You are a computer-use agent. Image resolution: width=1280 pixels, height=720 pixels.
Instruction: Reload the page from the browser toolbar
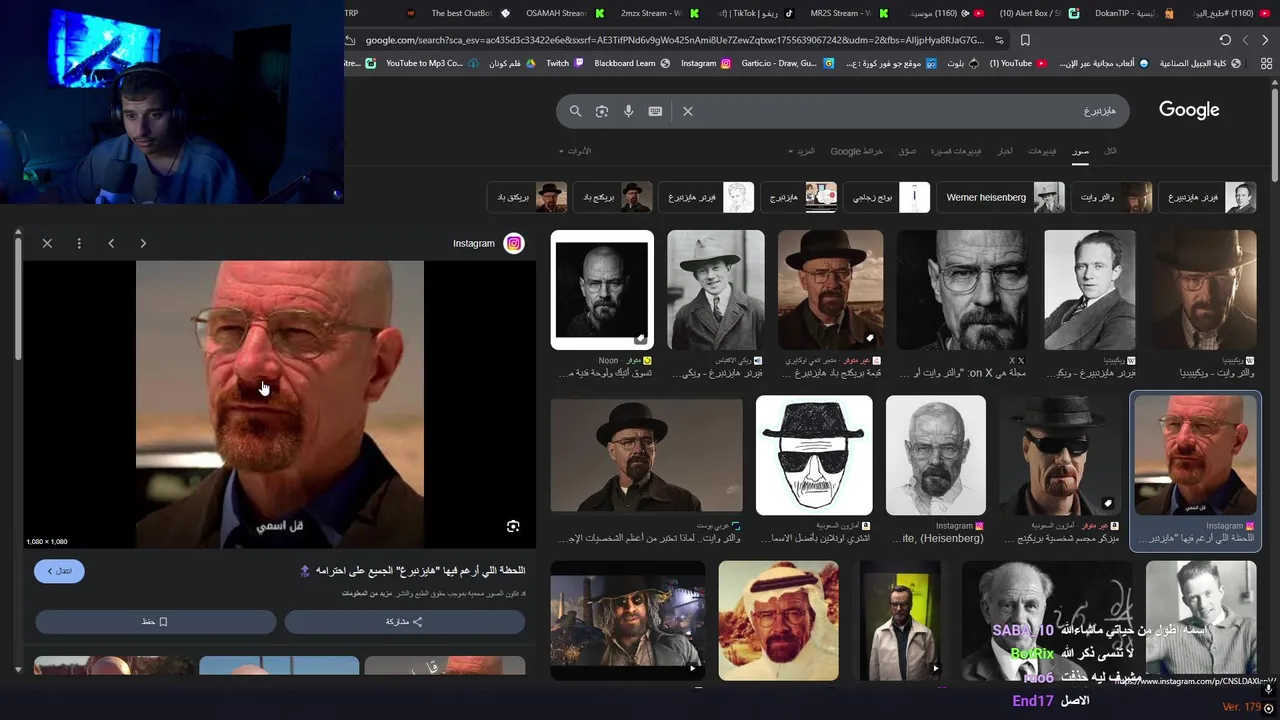pyautogui.click(x=1225, y=40)
